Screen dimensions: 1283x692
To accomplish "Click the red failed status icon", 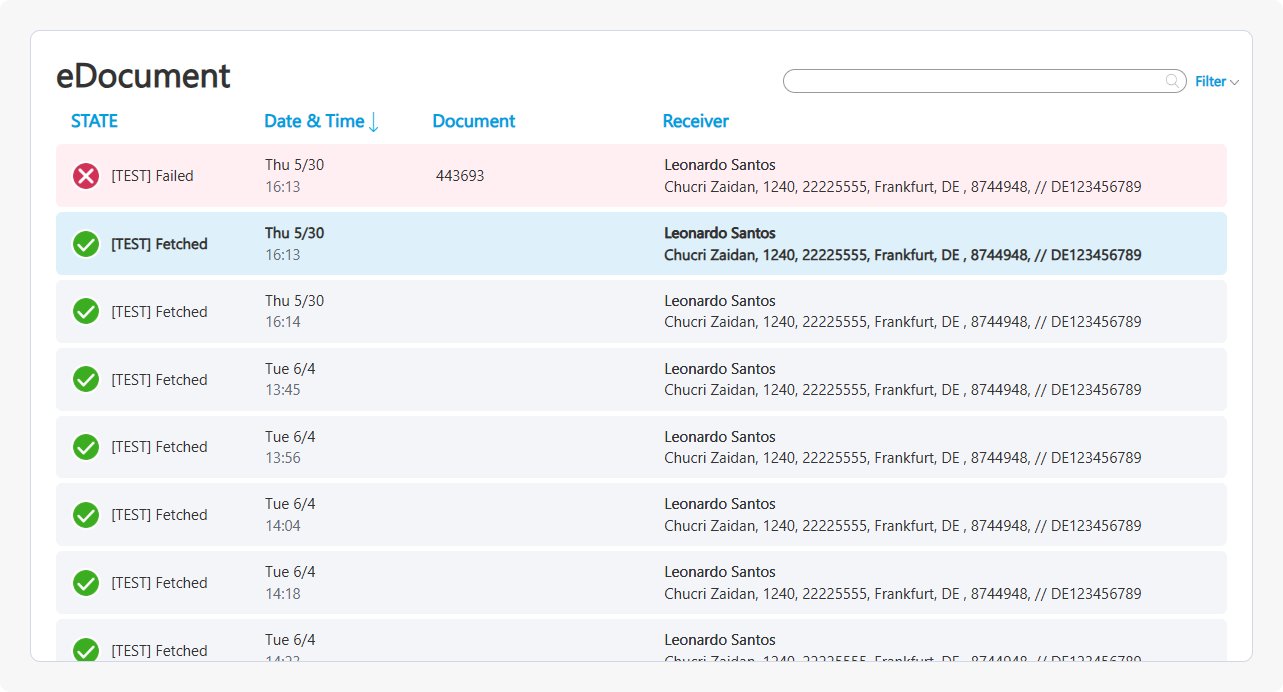I will (x=85, y=175).
